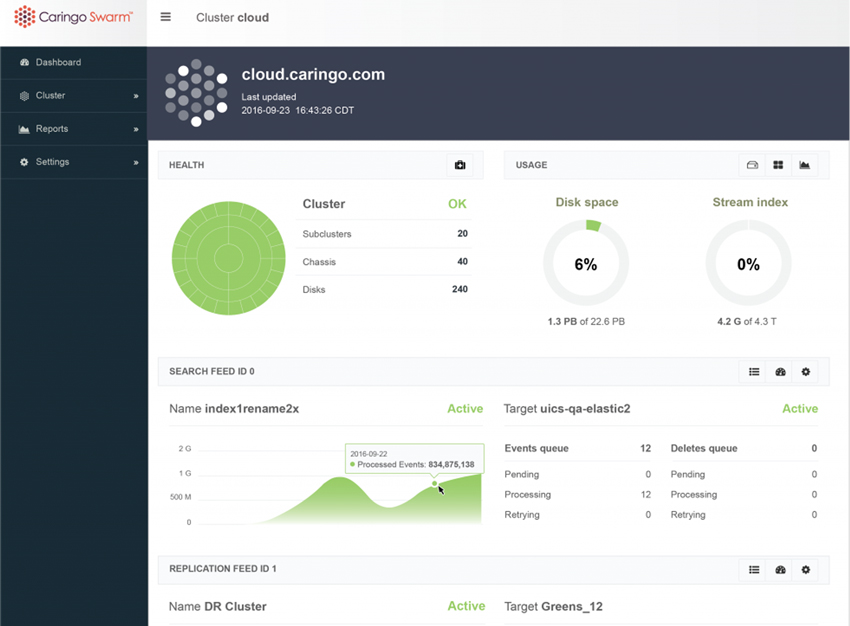The height and width of the screenshot is (626, 850).
Task: Click the cluster dot logo in header banner
Action: coord(196,93)
